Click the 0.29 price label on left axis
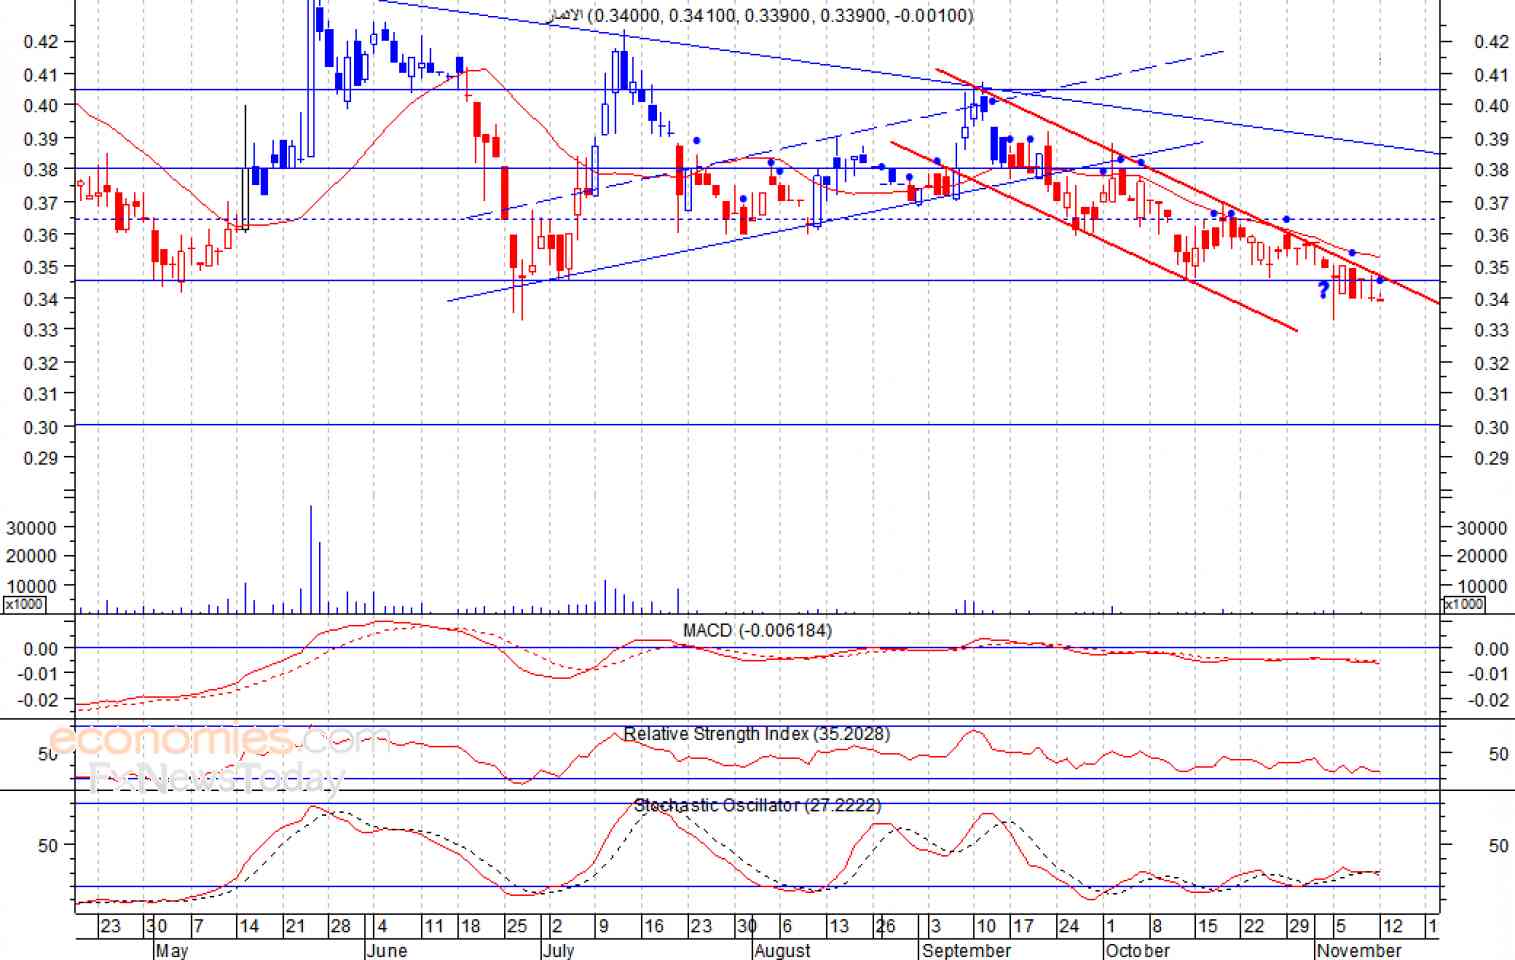Screen dimensions: 1515x960 tap(40, 458)
